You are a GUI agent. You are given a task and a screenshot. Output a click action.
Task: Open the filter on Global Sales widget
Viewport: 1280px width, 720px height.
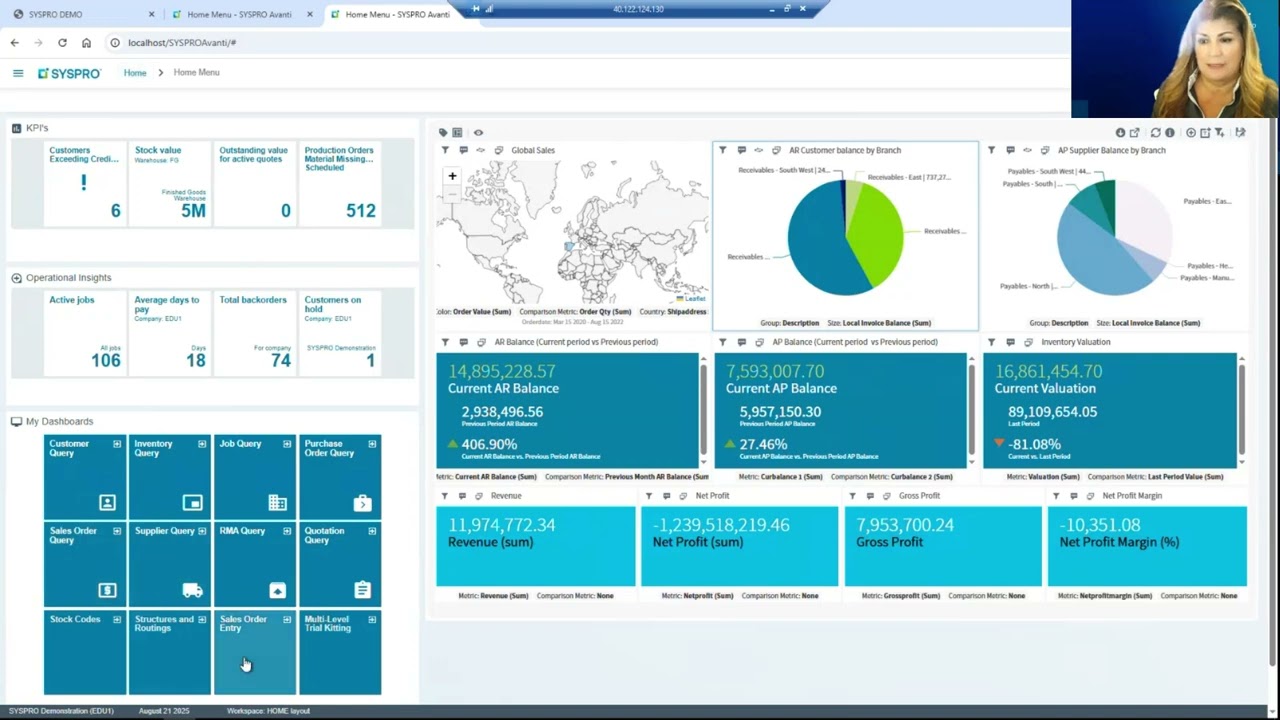click(446, 150)
